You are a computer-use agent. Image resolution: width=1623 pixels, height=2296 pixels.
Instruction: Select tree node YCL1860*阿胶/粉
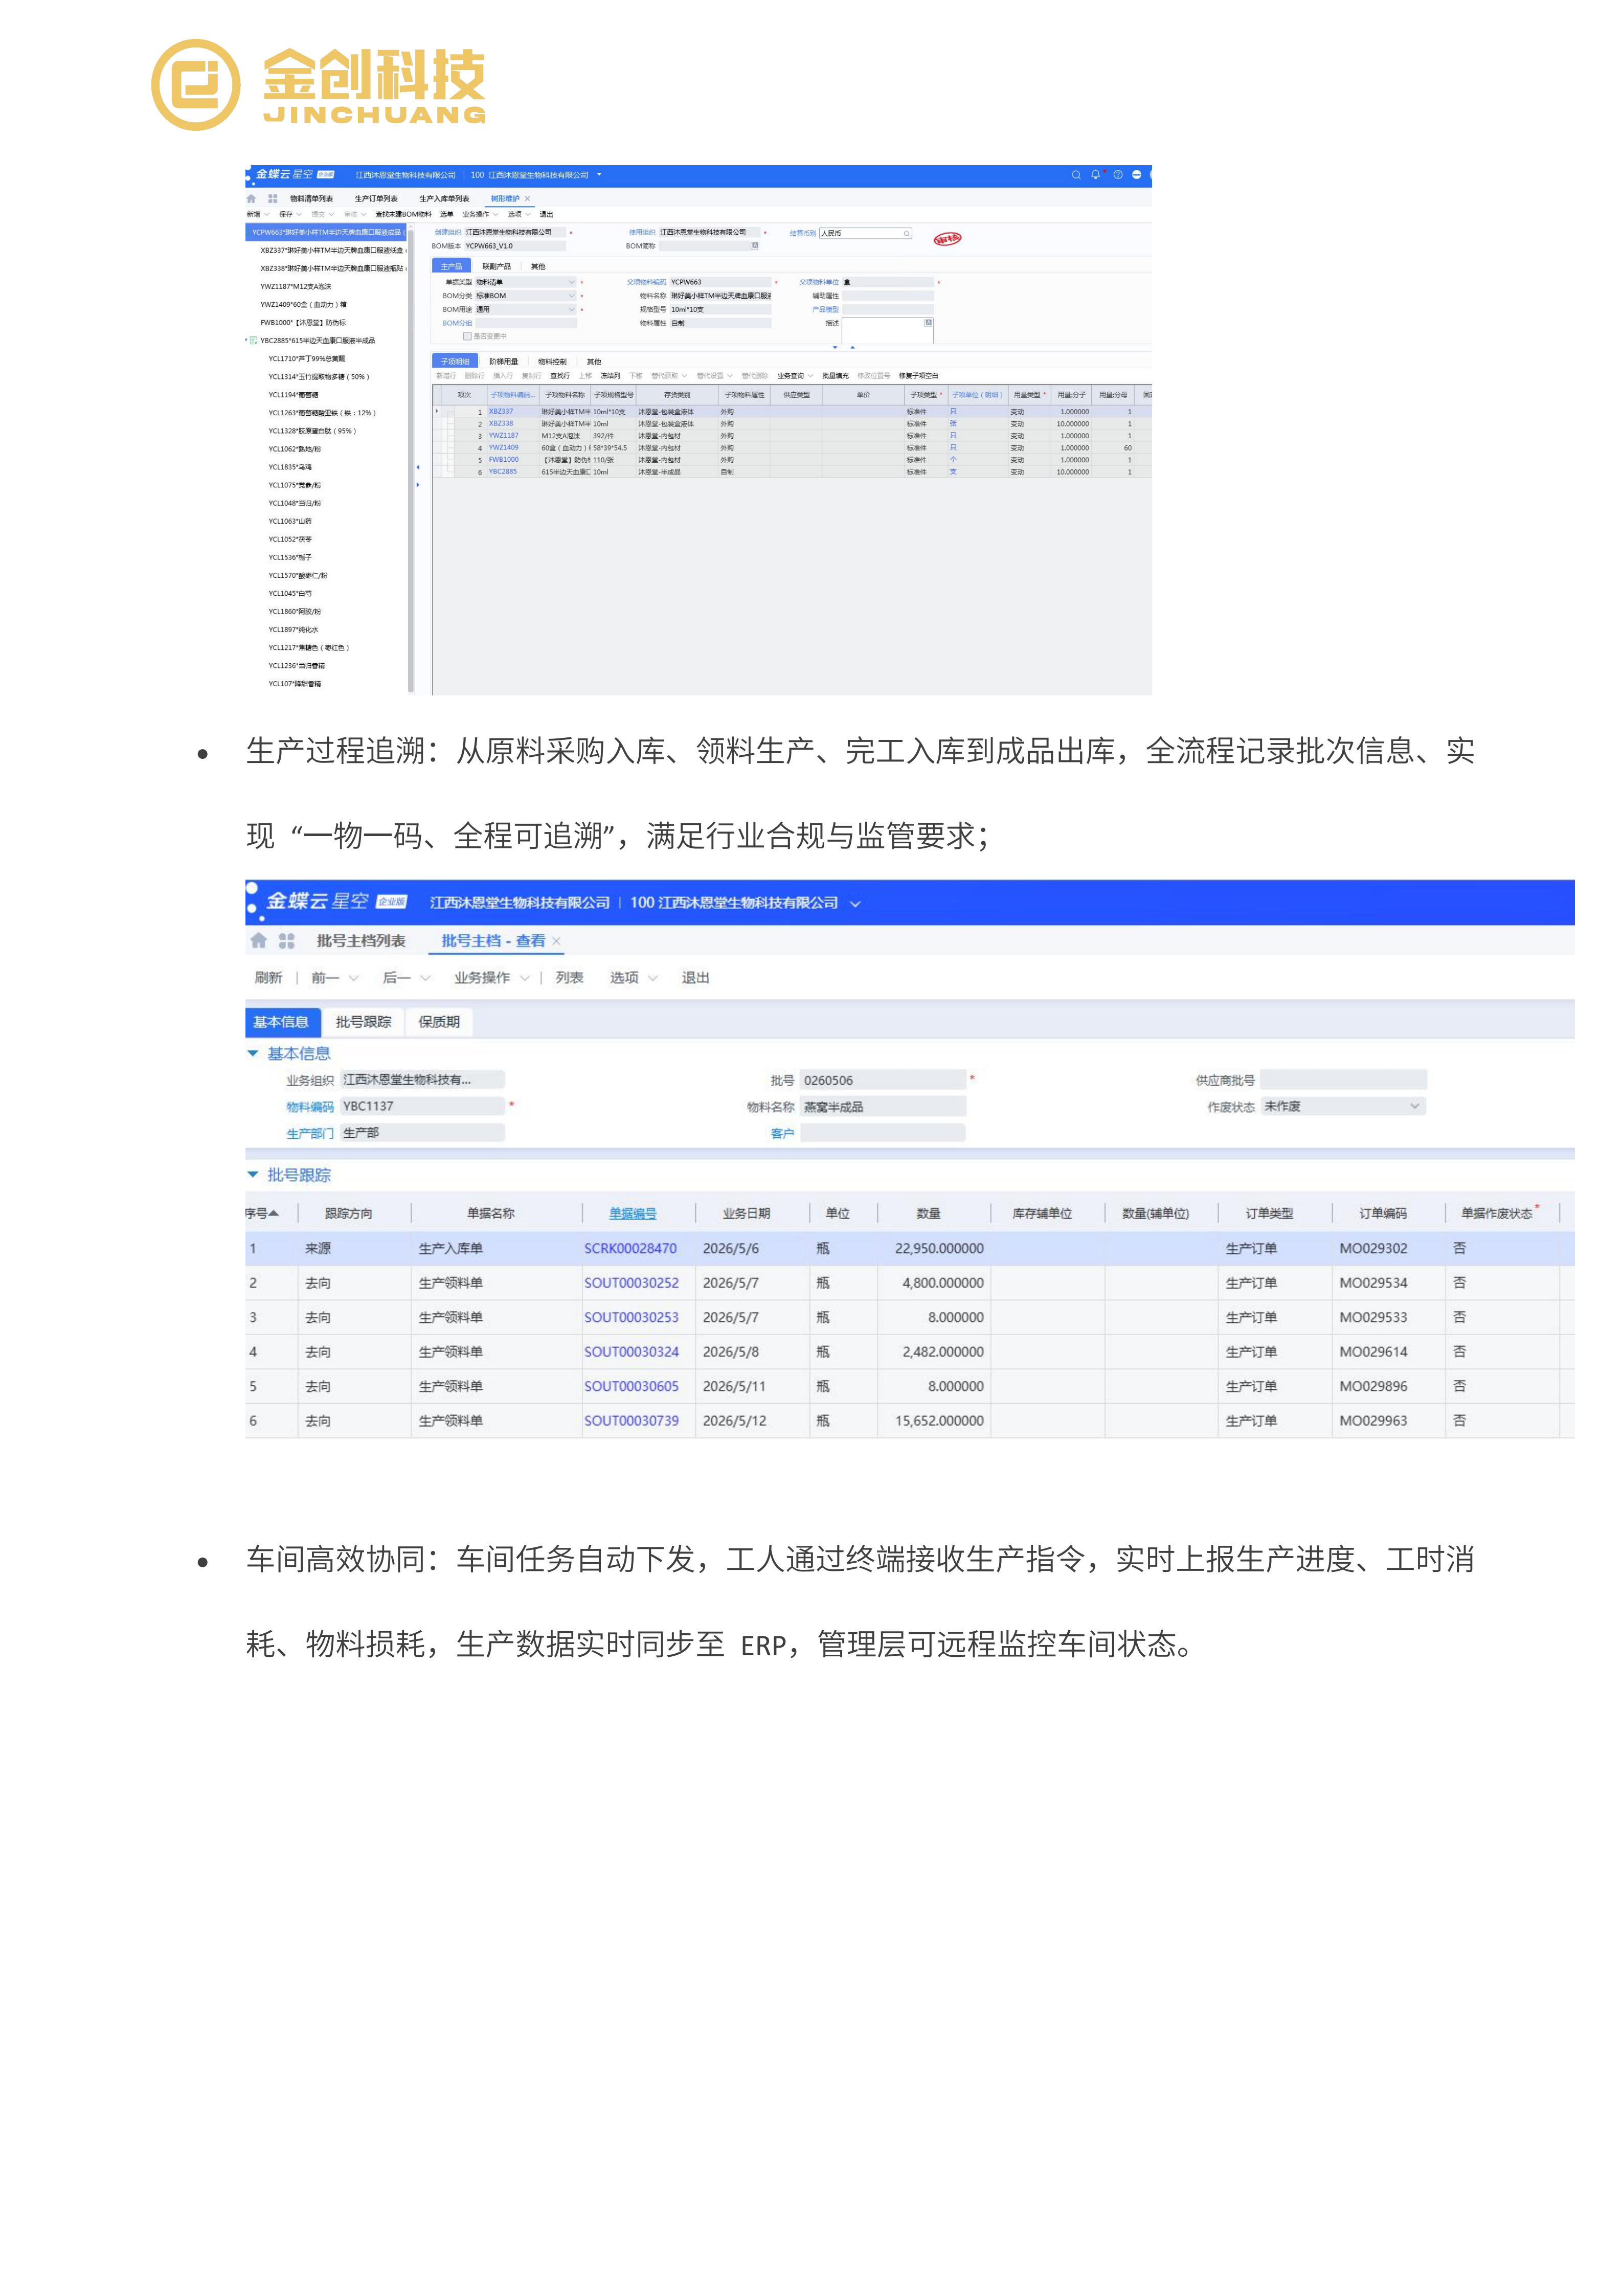[294, 612]
